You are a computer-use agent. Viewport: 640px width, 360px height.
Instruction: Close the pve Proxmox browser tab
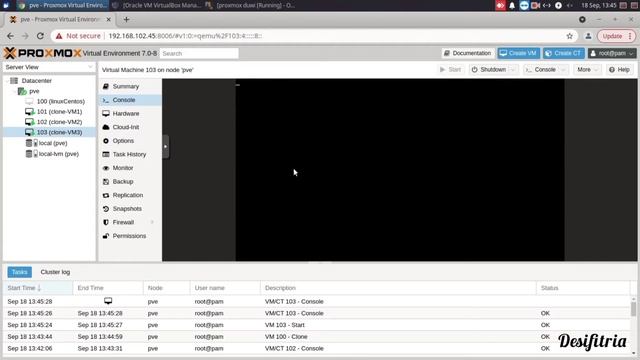109,20
